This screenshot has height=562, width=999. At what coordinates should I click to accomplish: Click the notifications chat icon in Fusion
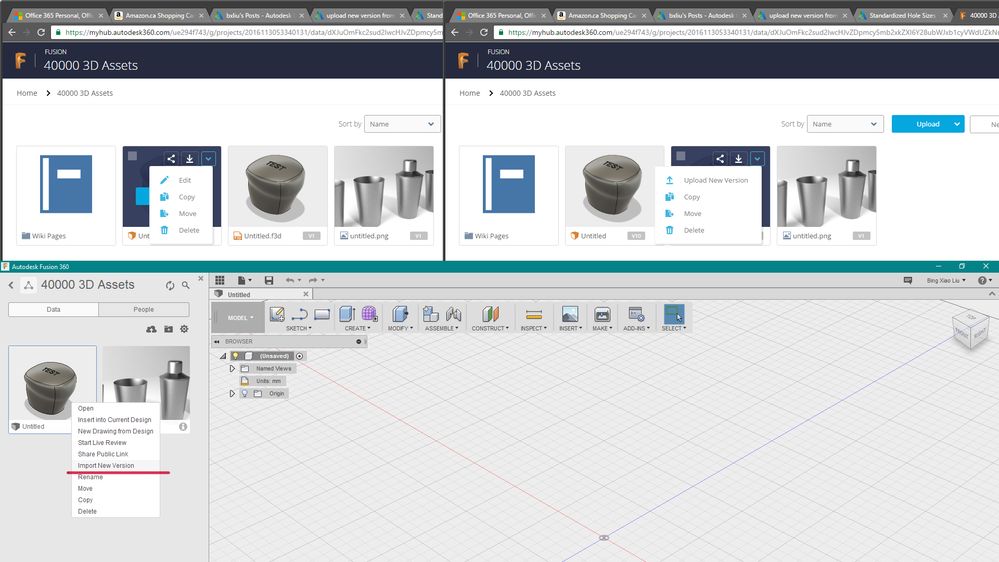[x=908, y=280]
